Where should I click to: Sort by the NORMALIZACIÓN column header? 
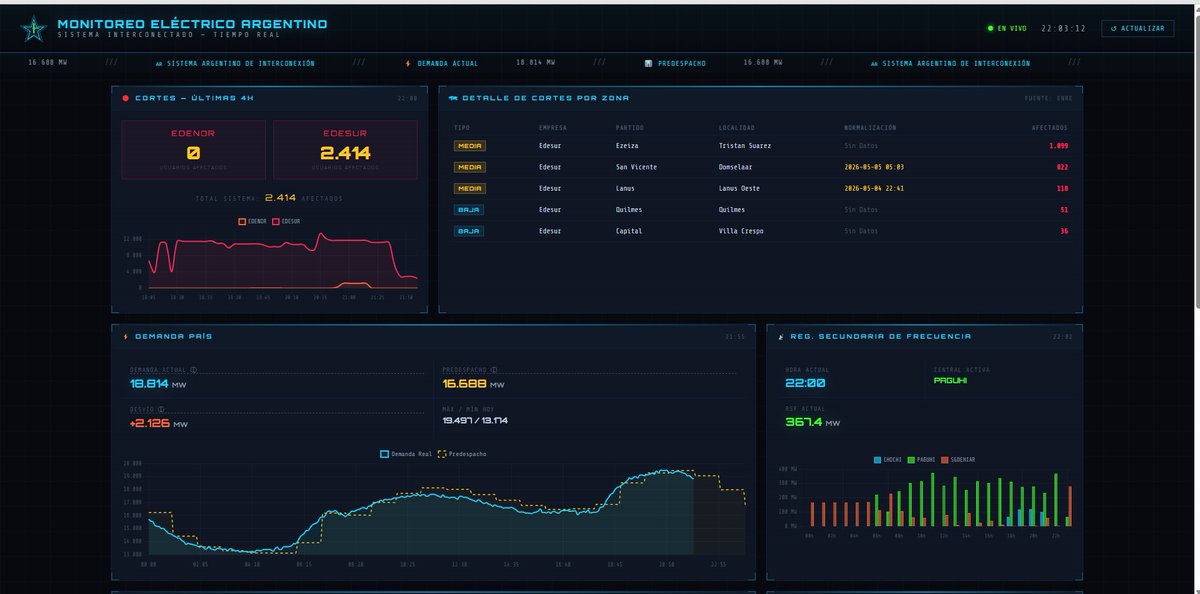coord(871,128)
